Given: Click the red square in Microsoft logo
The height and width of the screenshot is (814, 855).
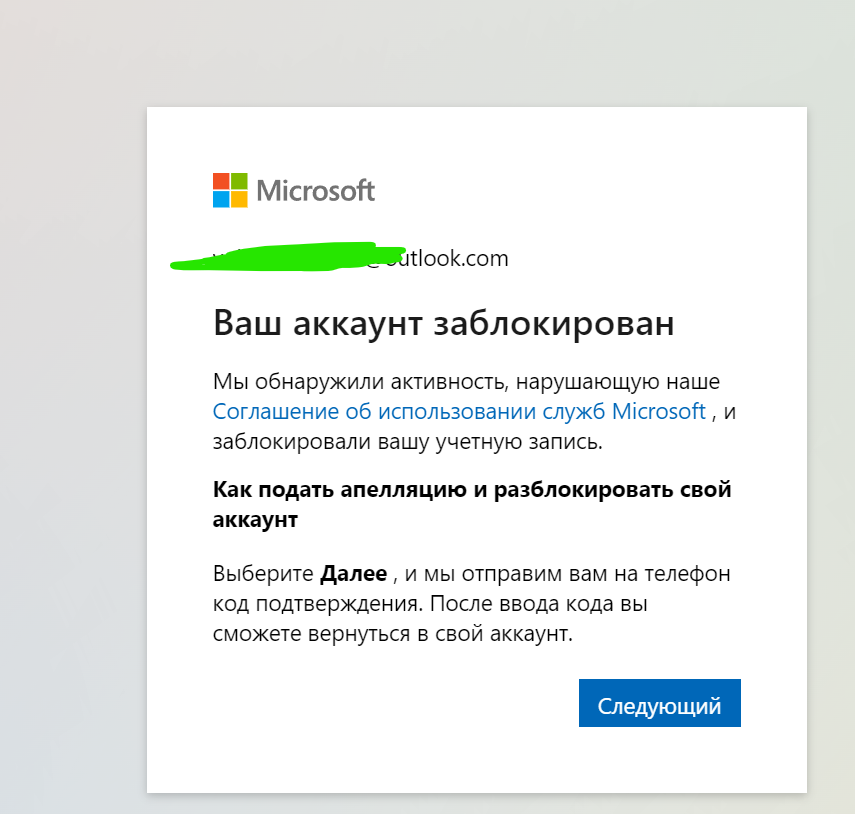Looking at the screenshot, I should (x=221, y=181).
